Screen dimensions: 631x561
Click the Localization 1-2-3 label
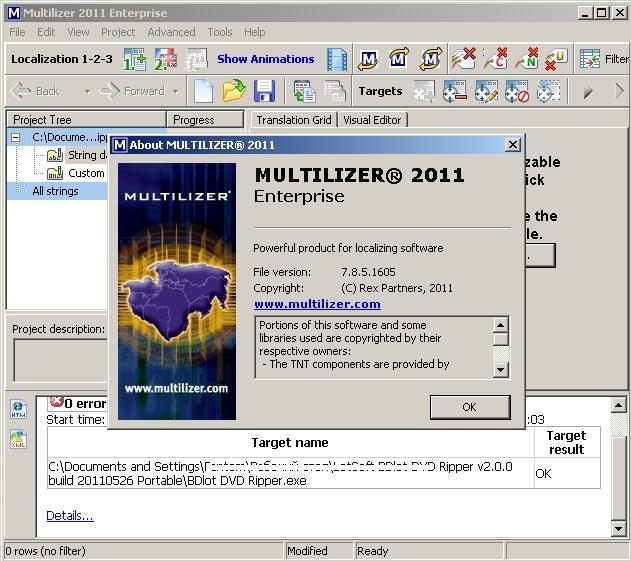[x=62, y=59]
